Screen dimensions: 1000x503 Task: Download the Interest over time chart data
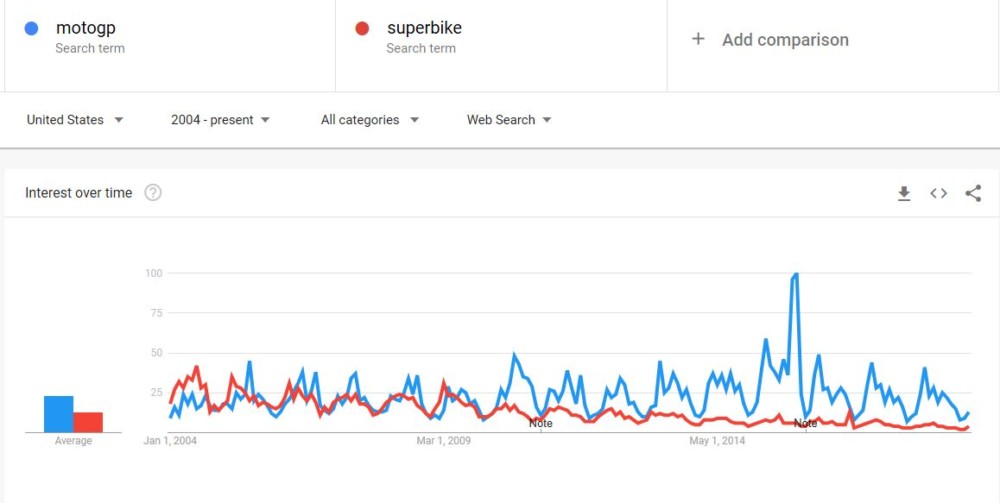(904, 194)
